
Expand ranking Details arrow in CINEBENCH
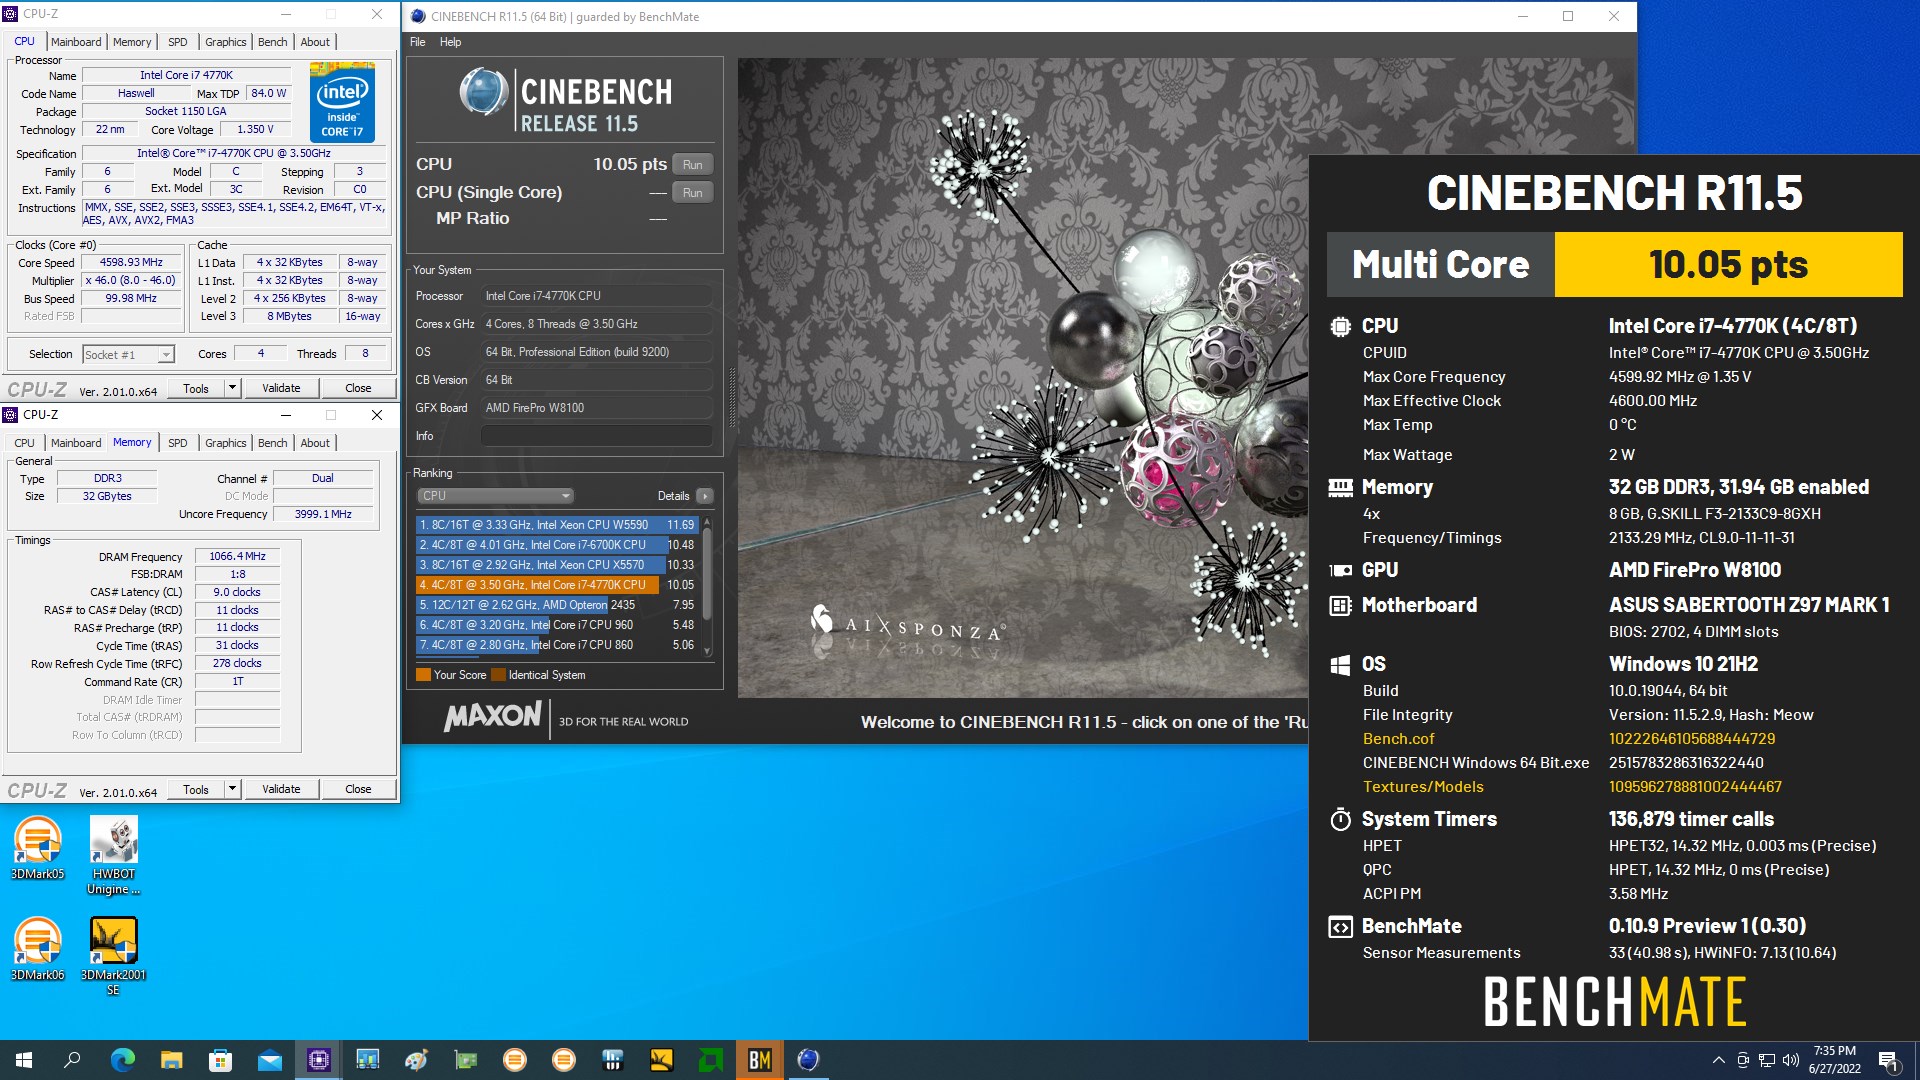(x=705, y=496)
